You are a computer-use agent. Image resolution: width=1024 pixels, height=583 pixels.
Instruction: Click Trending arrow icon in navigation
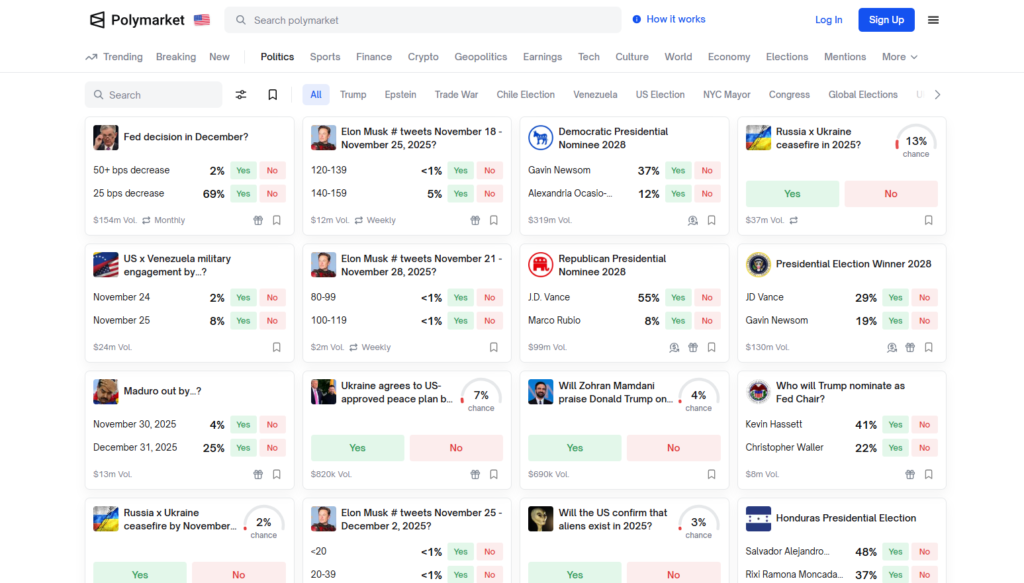coord(91,57)
